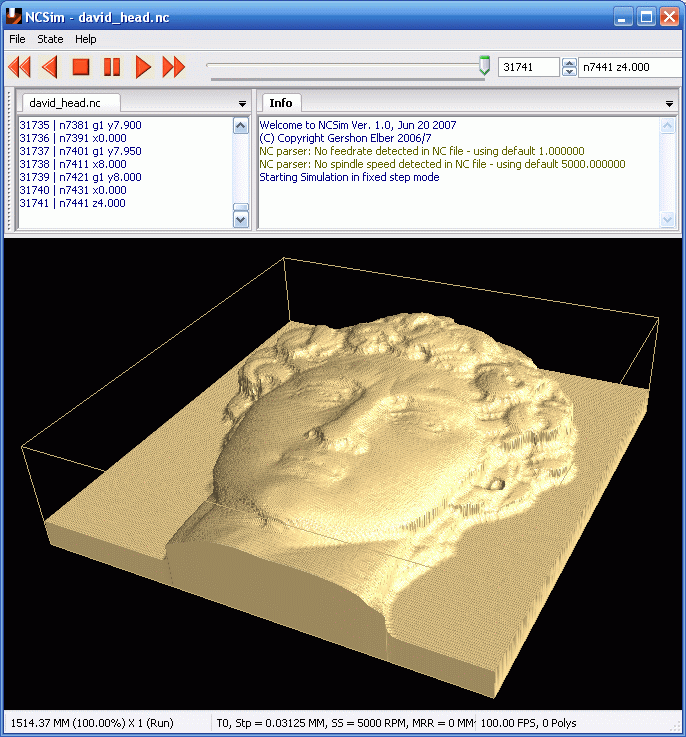Play the simulation forward
Image resolution: width=686 pixels, height=737 pixels.
(143, 67)
